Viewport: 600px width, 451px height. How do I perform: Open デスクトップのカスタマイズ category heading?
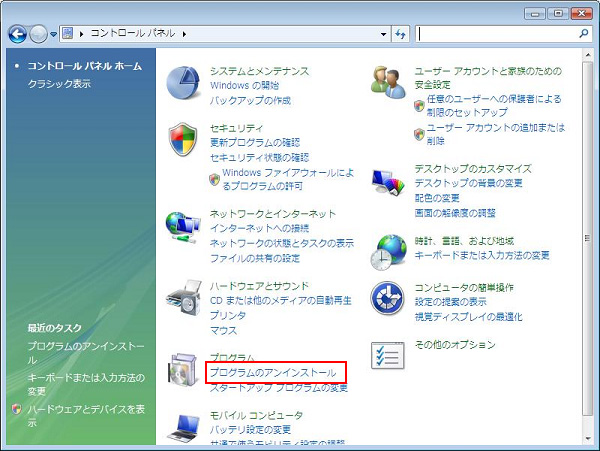[x=473, y=169]
